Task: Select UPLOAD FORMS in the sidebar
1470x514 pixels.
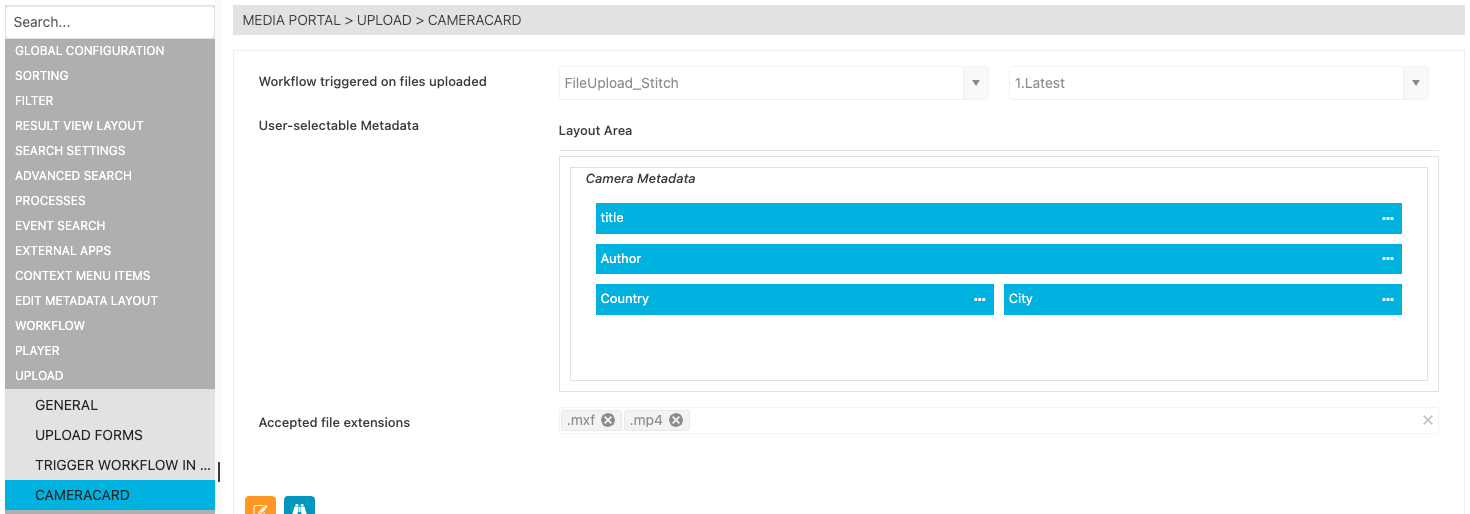Action: point(89,435)
